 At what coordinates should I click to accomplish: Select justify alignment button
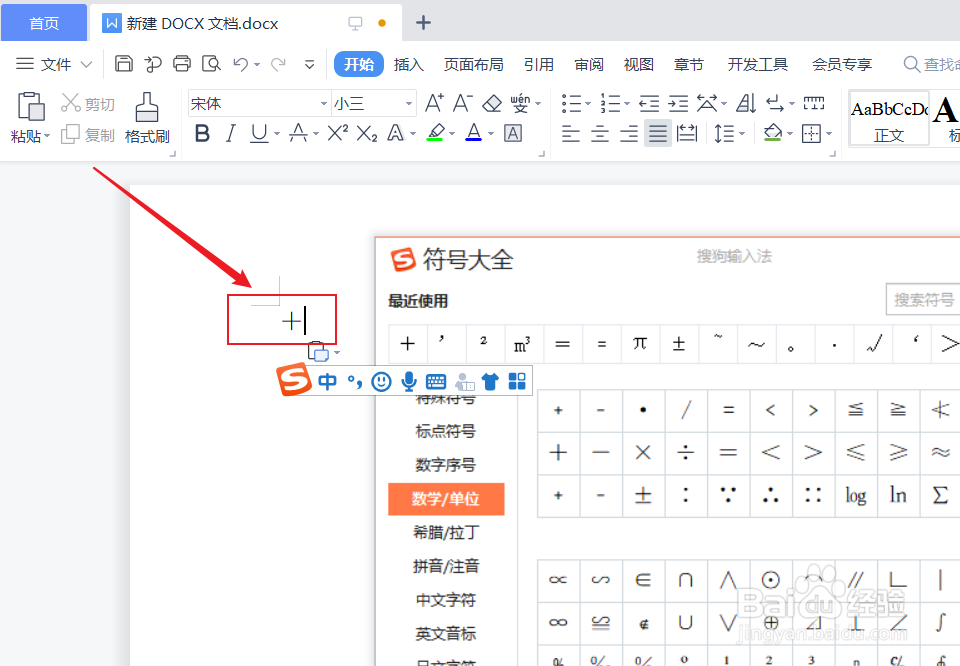coord(658,133)
